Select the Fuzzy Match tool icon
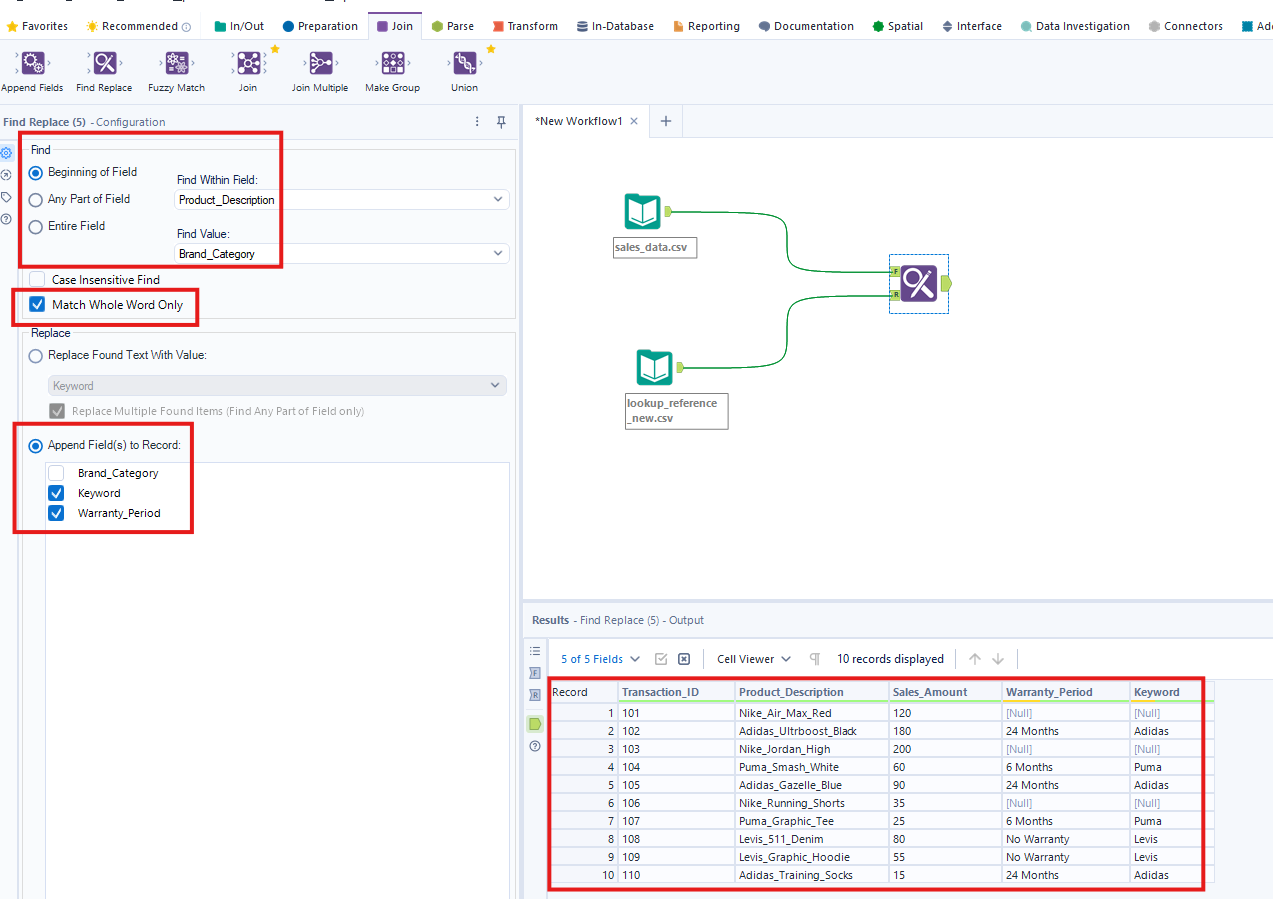 click(176, 65)
